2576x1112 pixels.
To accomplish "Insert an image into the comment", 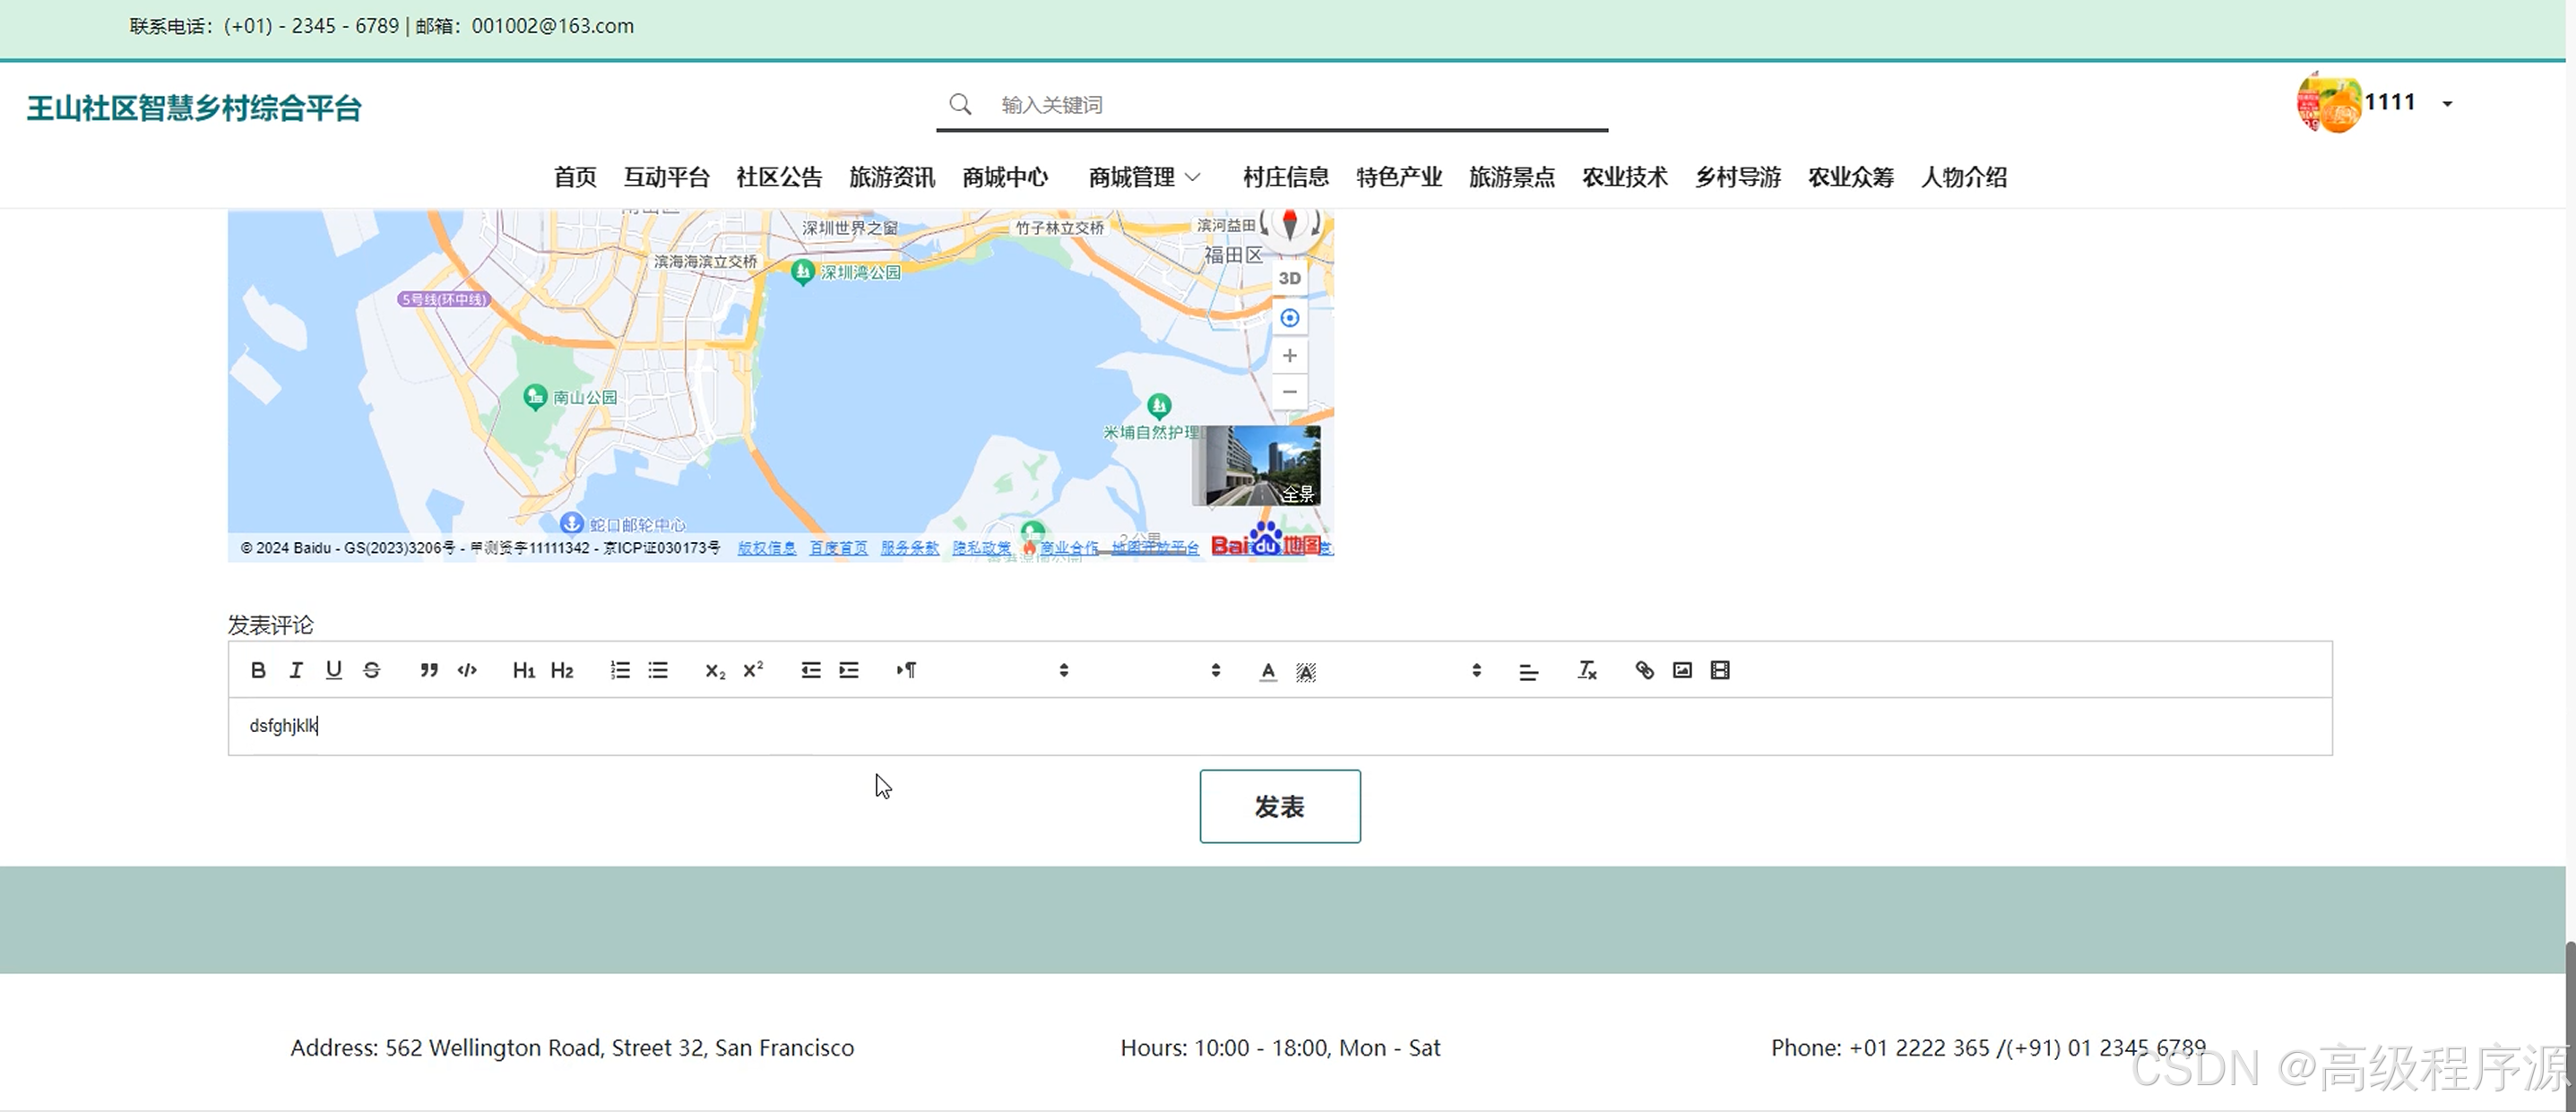I will (x=1682, y=670).
